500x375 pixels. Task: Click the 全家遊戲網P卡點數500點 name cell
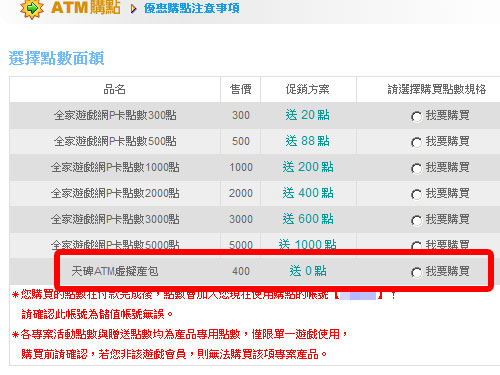point(115,141)
